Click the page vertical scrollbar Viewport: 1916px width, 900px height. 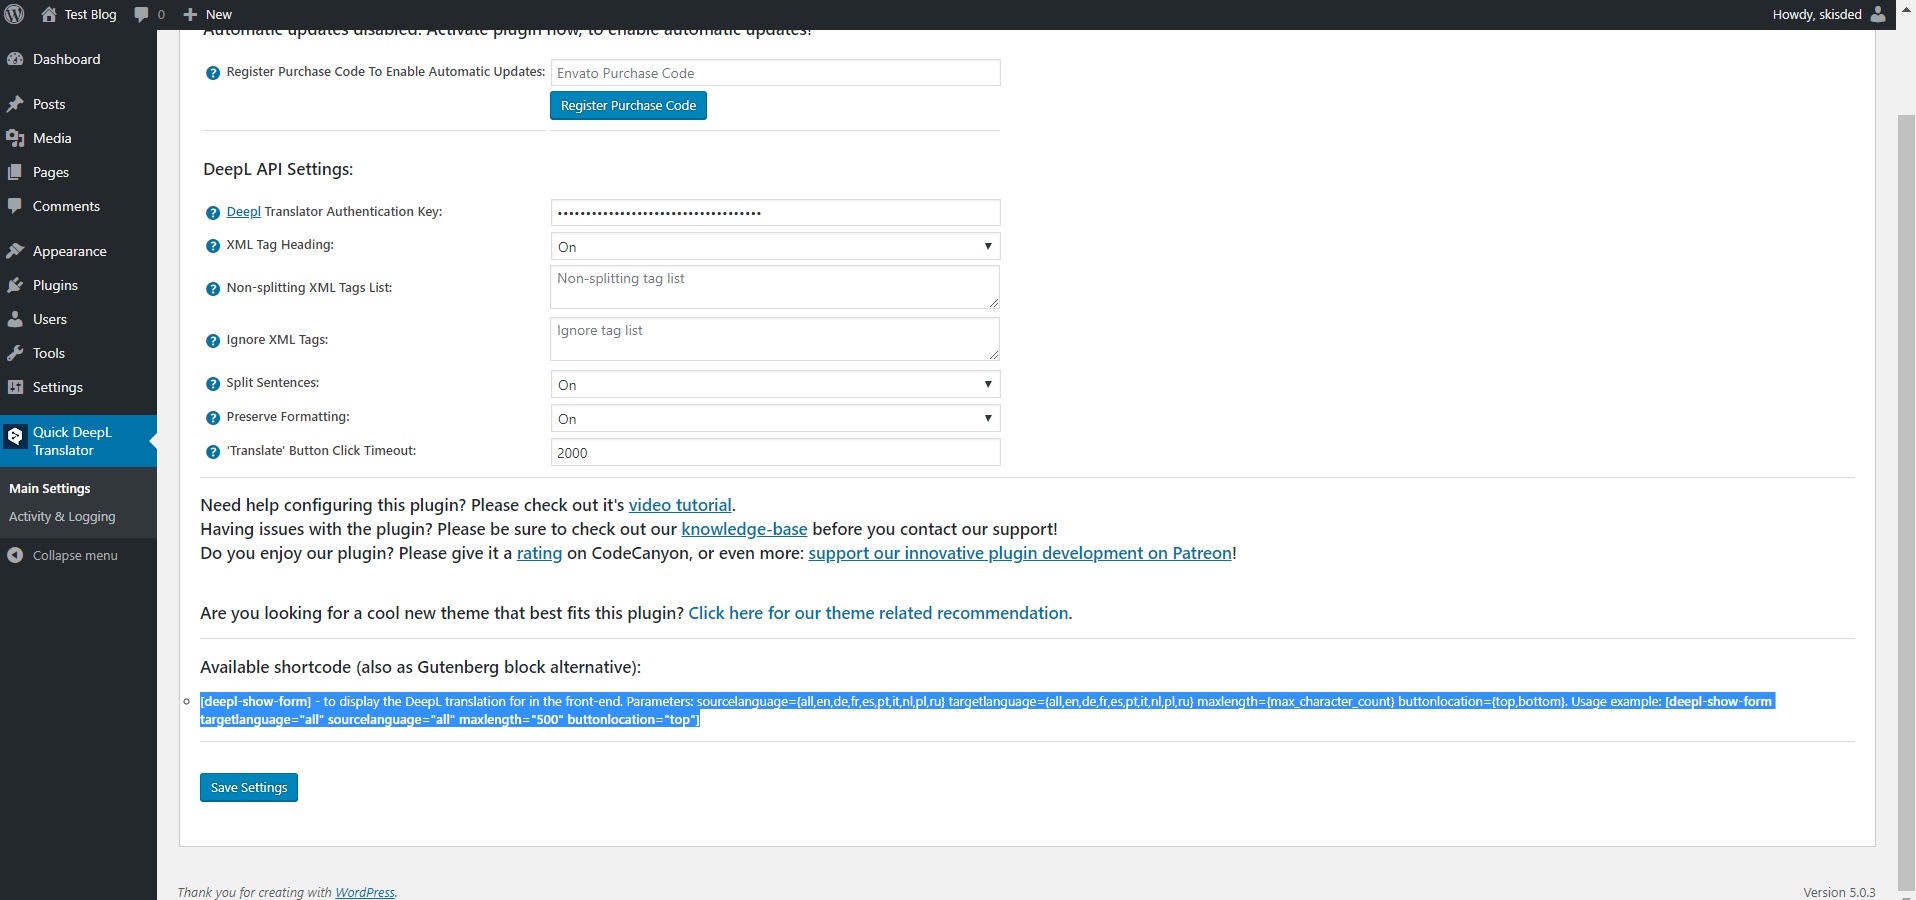click(x=1906, y=500)
